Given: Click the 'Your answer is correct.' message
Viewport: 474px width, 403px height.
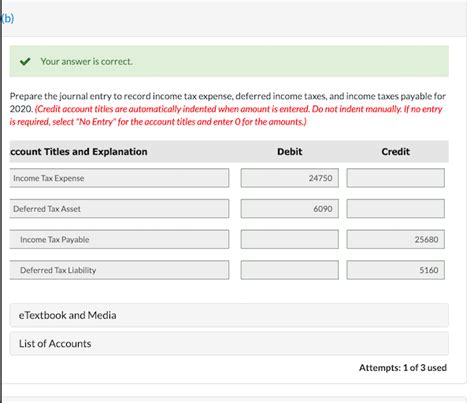Looking at the screenshot, I should pyautogui.click(x=86, y=61).
